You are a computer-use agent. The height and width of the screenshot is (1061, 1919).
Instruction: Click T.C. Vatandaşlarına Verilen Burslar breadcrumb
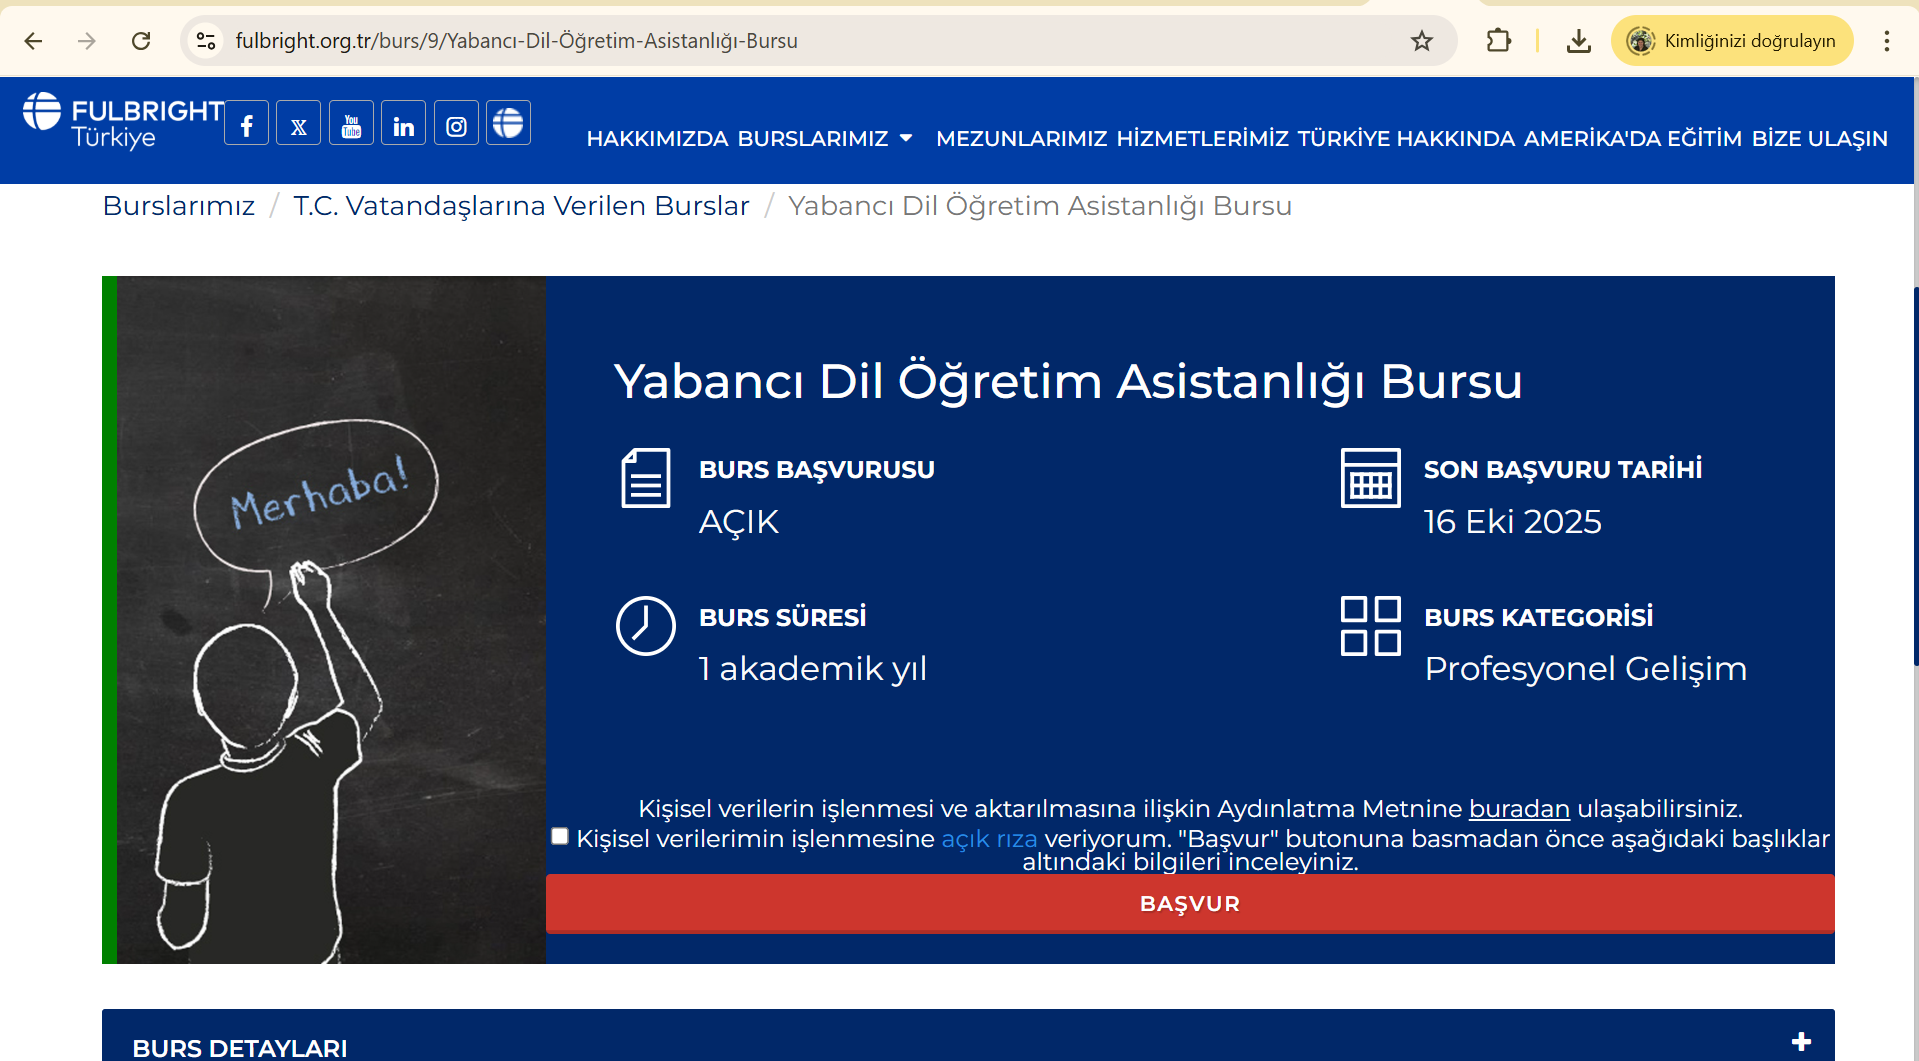[521, 206]
